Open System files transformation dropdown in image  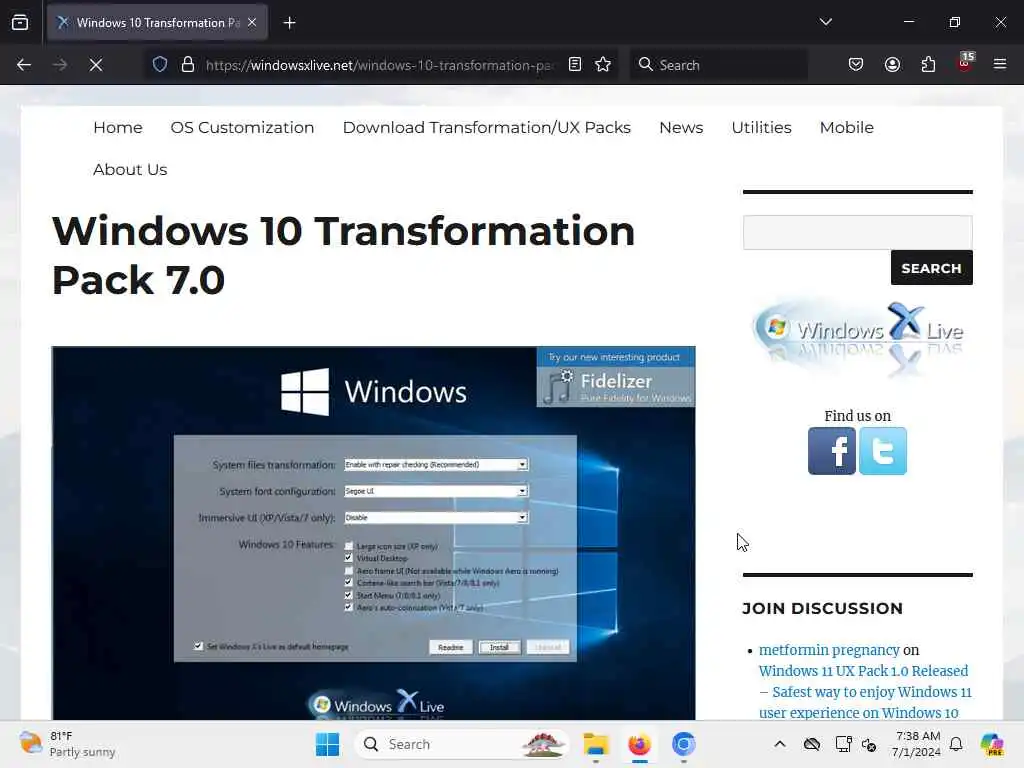[436, 464]
